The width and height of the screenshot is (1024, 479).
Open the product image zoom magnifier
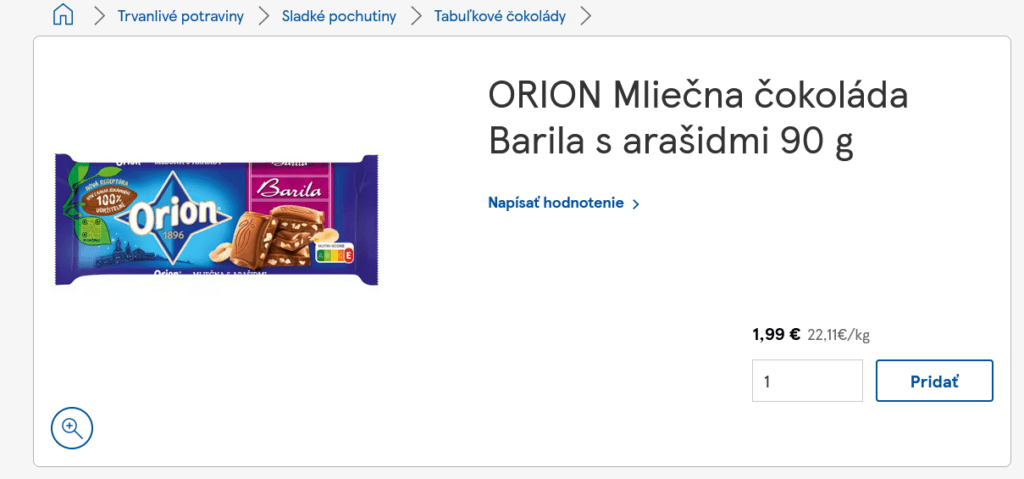coord(72,428)
